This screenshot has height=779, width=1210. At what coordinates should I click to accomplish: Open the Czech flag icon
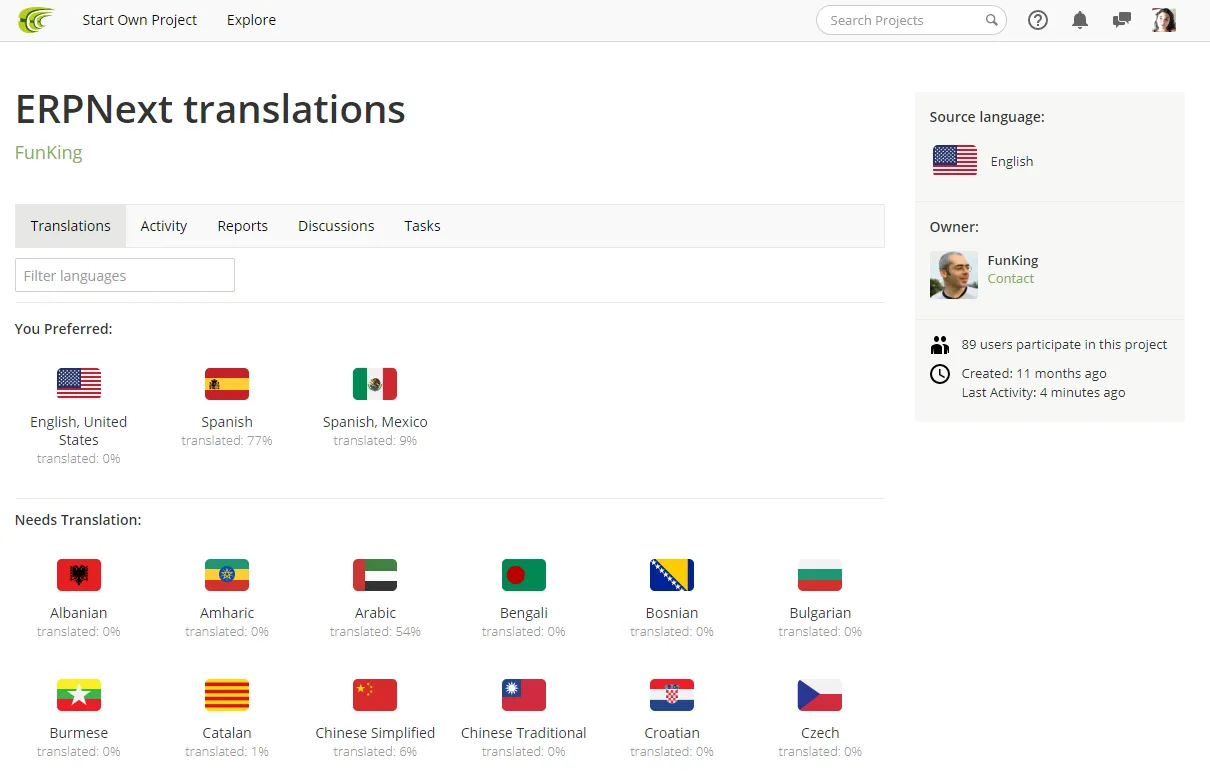tap(820, 695)
